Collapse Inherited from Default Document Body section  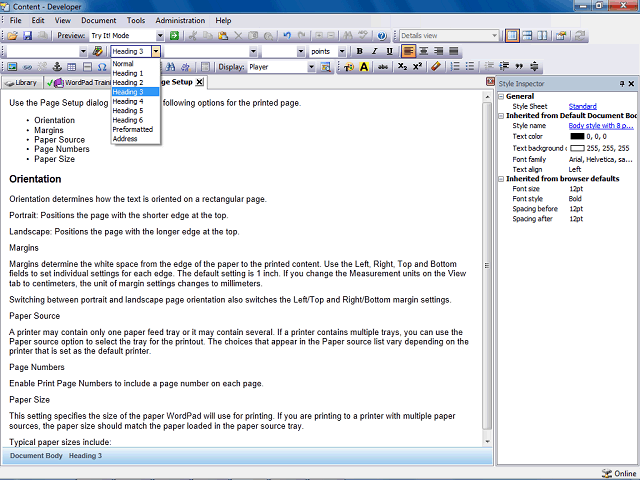tap(501, 116)
